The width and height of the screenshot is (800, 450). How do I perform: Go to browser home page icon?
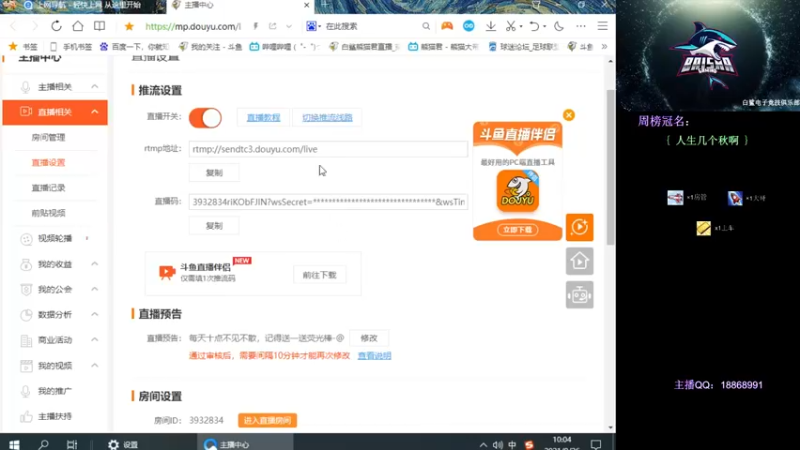tap(78, 26)
